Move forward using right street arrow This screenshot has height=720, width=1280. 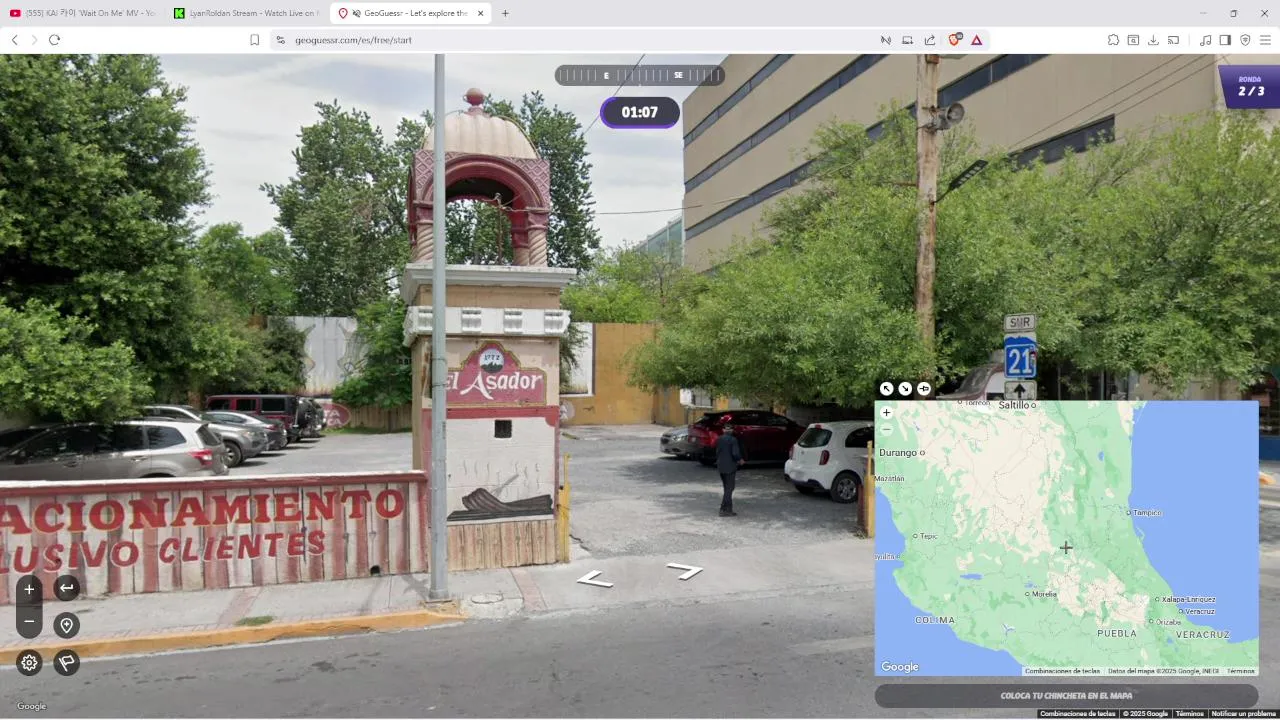685,571
